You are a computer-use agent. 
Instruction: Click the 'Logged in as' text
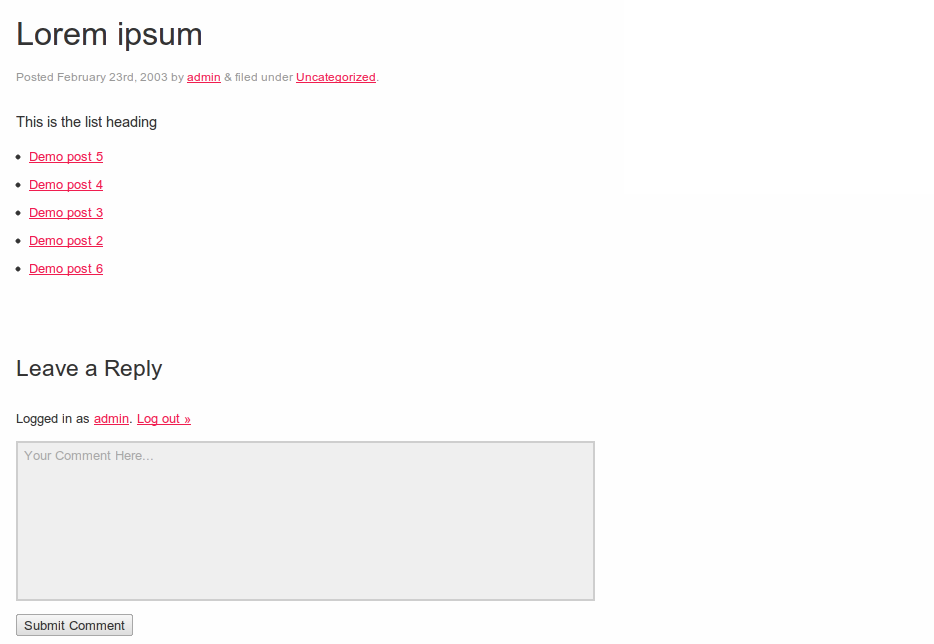[53, 419]
